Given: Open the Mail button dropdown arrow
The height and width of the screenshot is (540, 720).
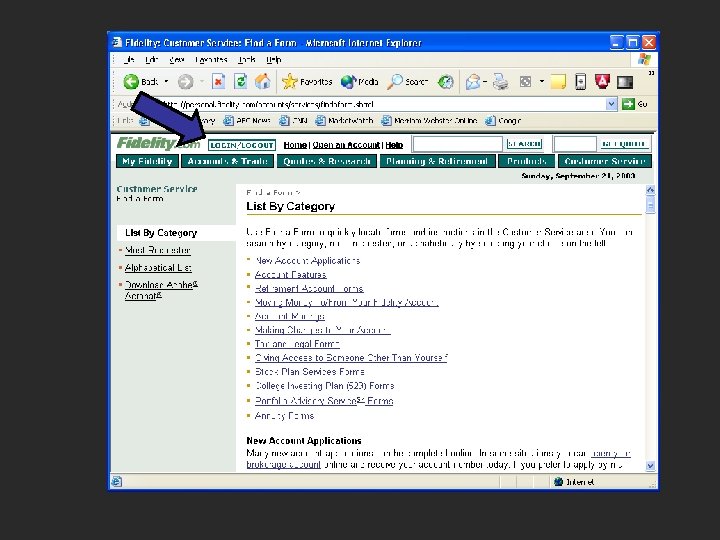Looking at the screenshot, I should point(485,82).
